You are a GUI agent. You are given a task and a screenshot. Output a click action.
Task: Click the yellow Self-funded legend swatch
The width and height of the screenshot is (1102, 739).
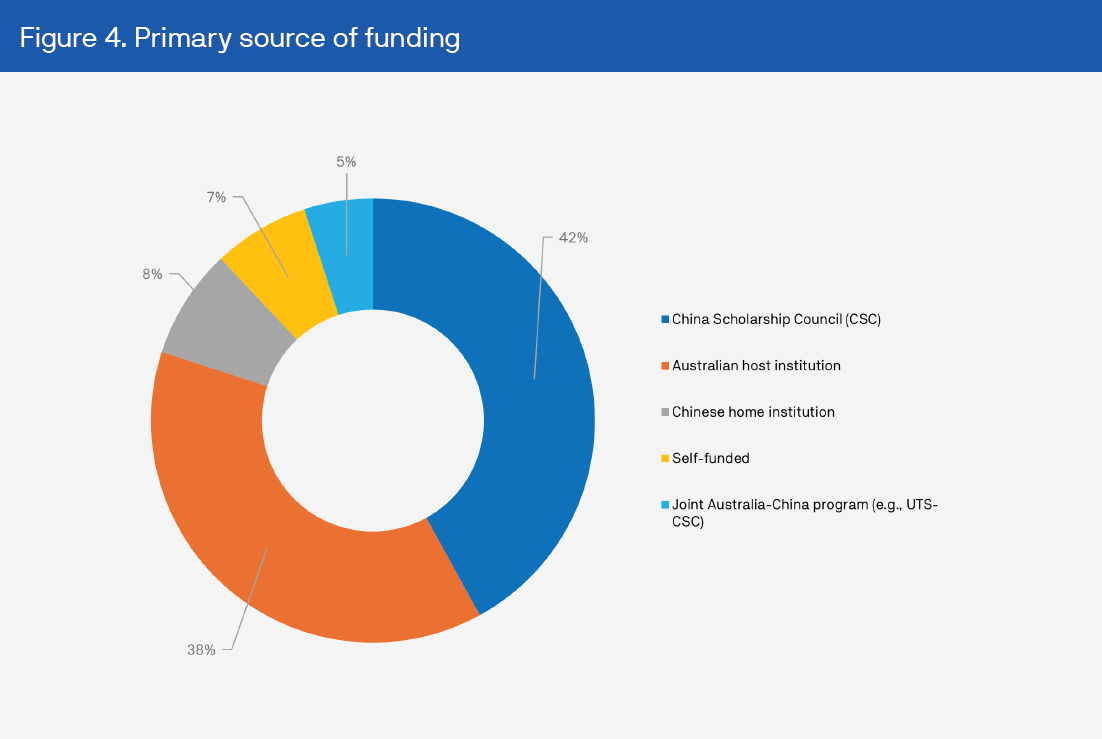click(664, 458)
